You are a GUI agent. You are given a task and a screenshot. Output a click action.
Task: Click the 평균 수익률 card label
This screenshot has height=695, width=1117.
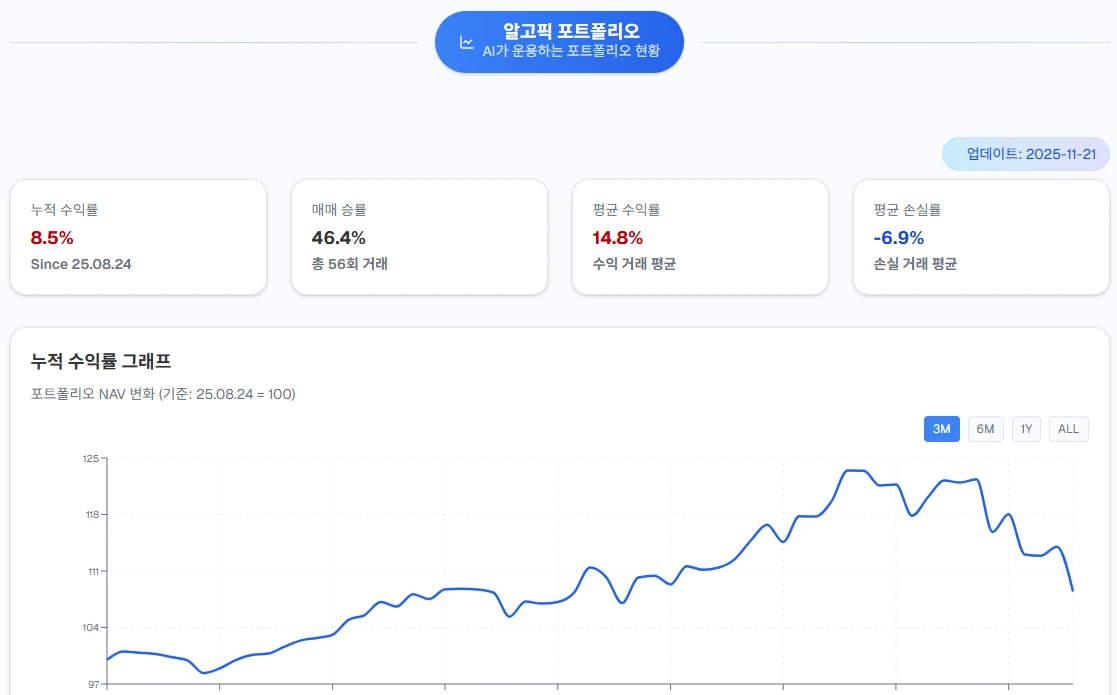pyautogui.click(x=626, y=210)
